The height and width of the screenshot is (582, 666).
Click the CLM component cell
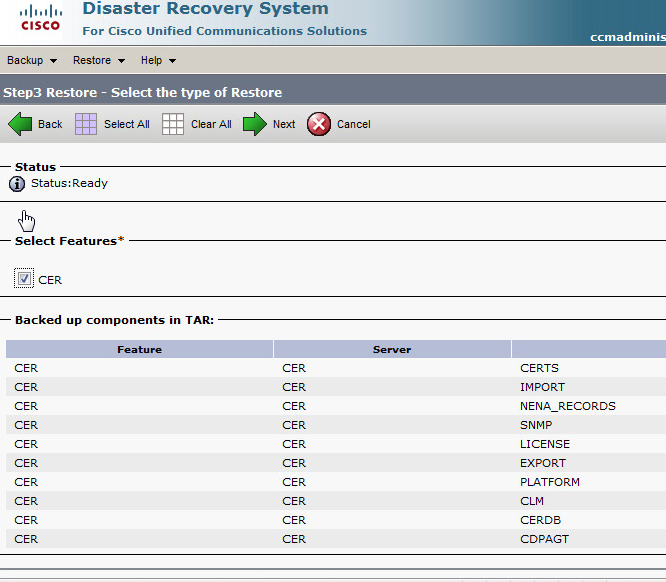click(x=532, y=501)
